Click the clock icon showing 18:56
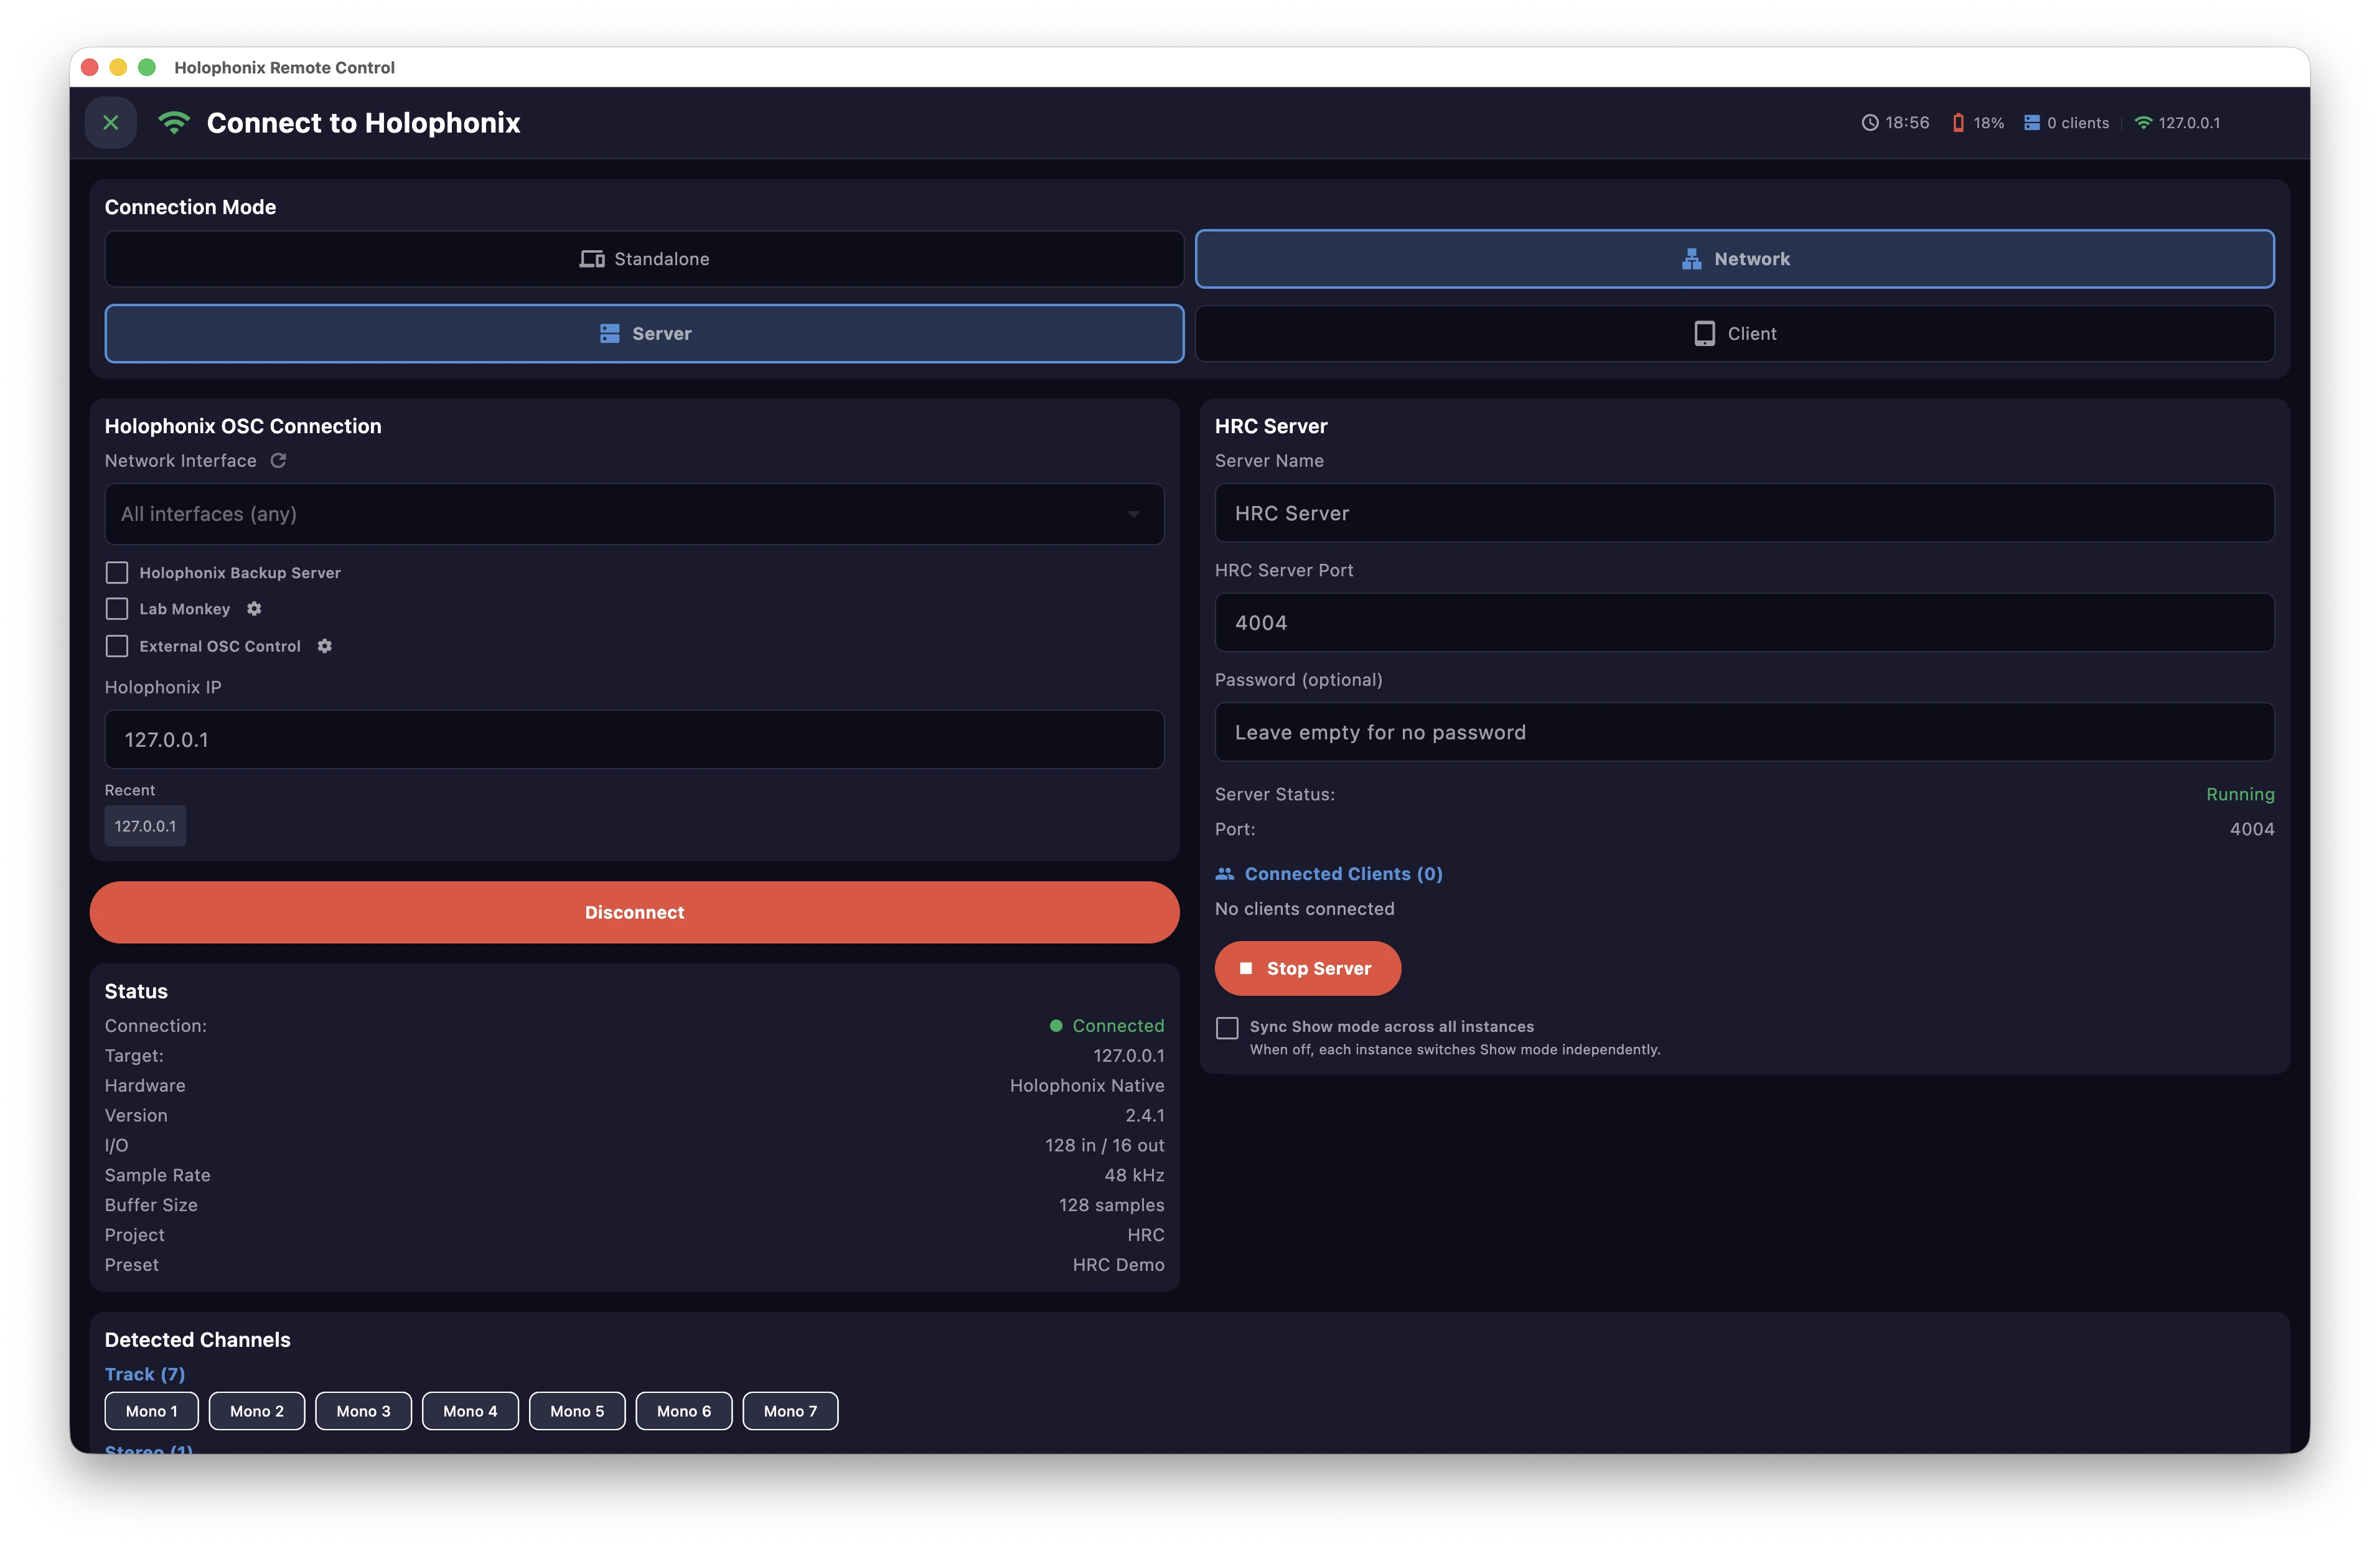The image size is (2380, 1546). pos(1869,123)
